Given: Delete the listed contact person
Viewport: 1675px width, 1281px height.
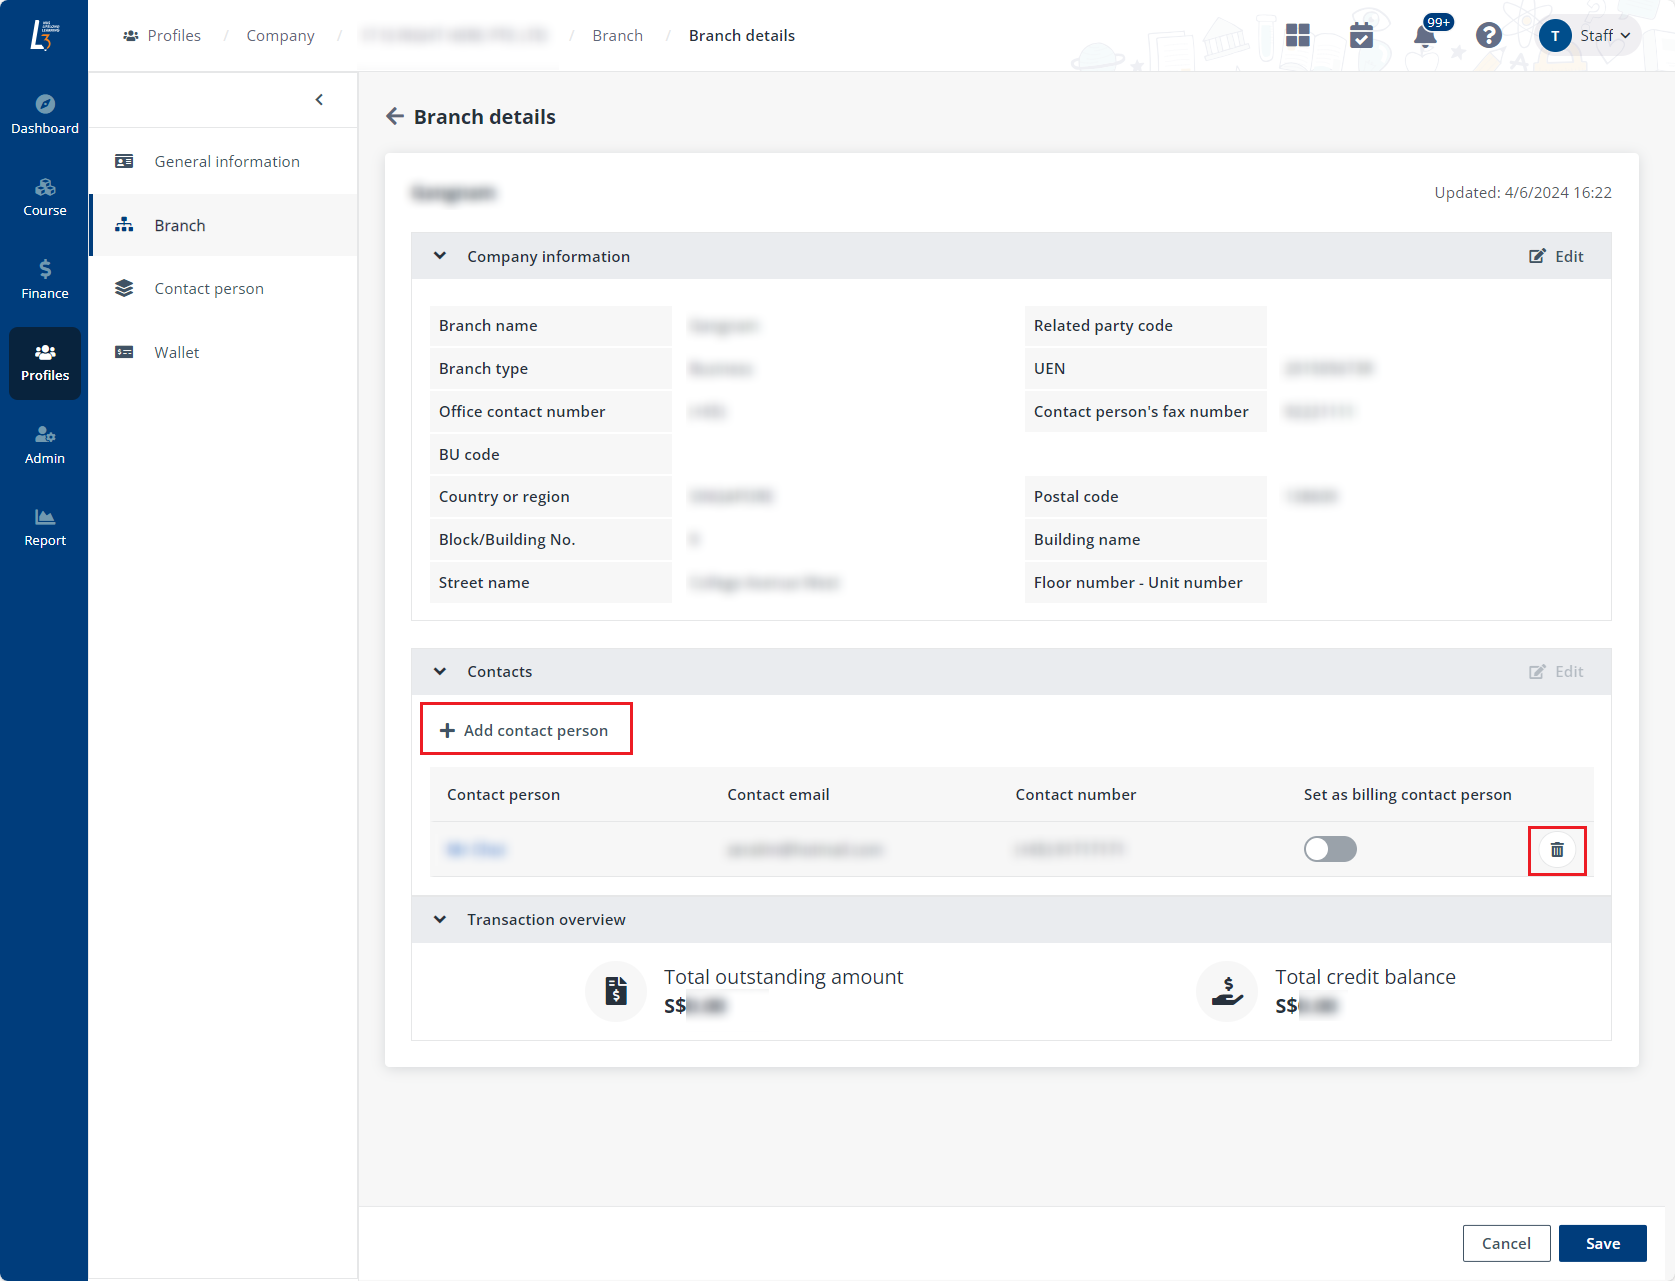Looking at the screenshot, I should 1556,849.
